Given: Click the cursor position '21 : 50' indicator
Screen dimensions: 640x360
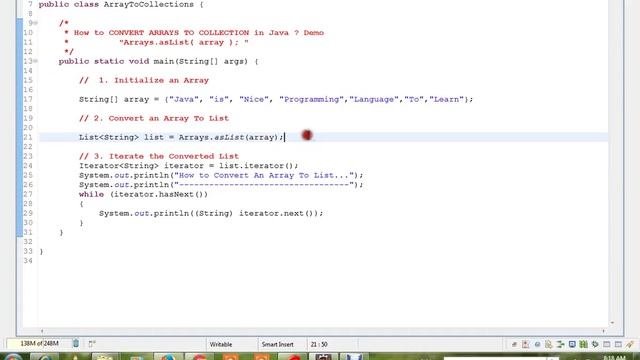Looking at the screenshot, I should (319, 344).
